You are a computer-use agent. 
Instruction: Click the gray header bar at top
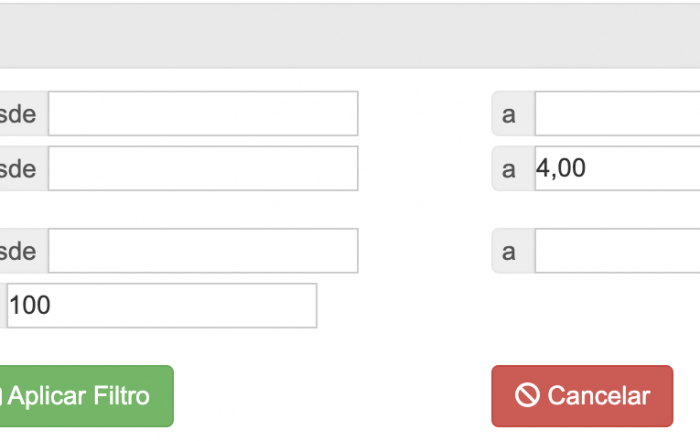[350, 36]
